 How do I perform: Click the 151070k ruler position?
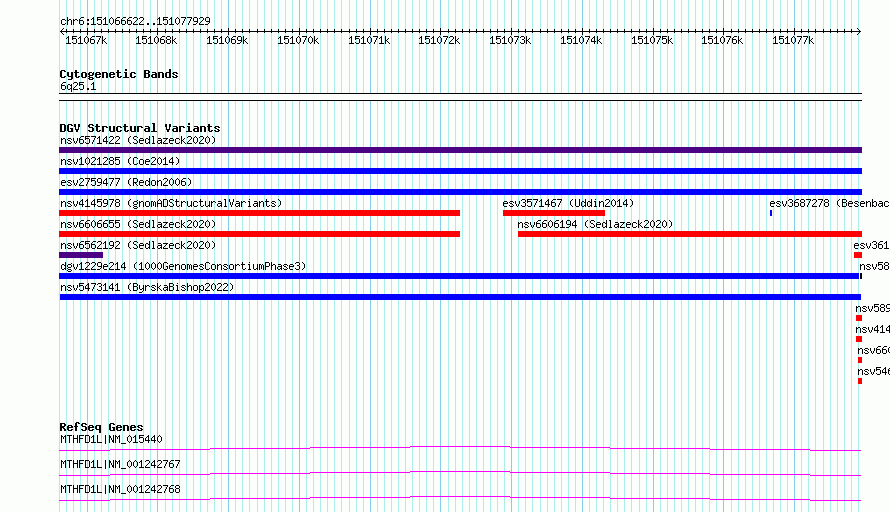coord(298,40)
